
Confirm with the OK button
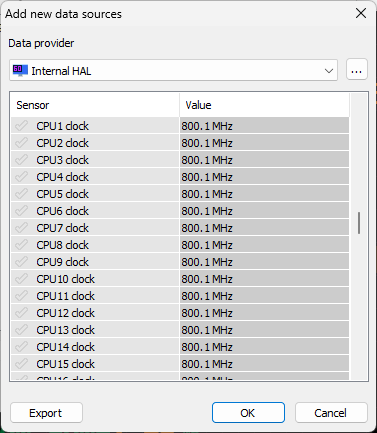tap(248, 413)
